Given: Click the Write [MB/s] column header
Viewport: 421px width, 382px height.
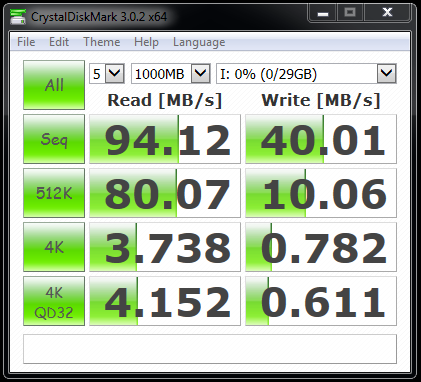Looking at the screenshot, I should tap(321, 100).
